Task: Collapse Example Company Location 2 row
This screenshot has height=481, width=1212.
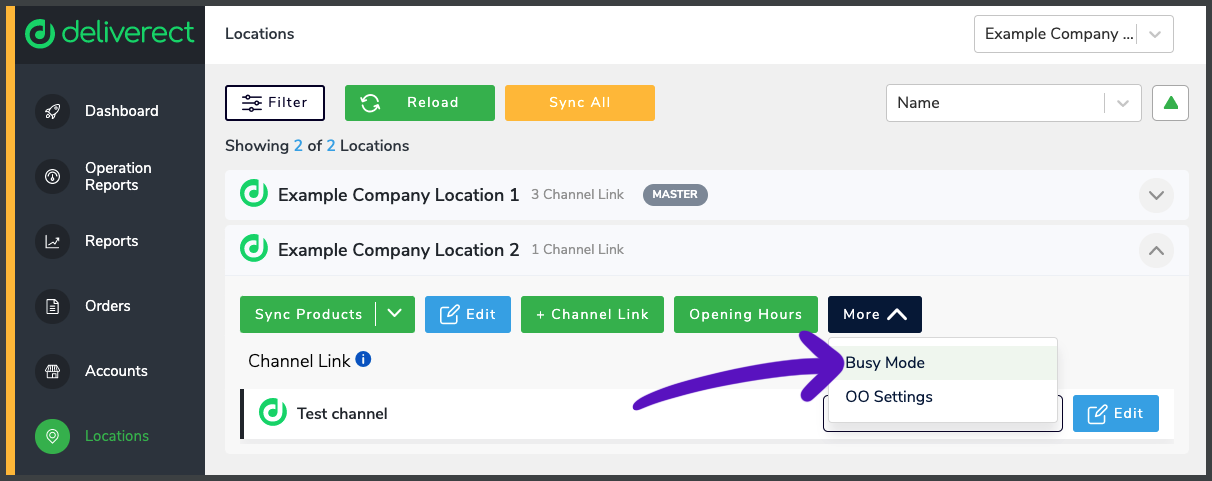Action: point(1156,250)
